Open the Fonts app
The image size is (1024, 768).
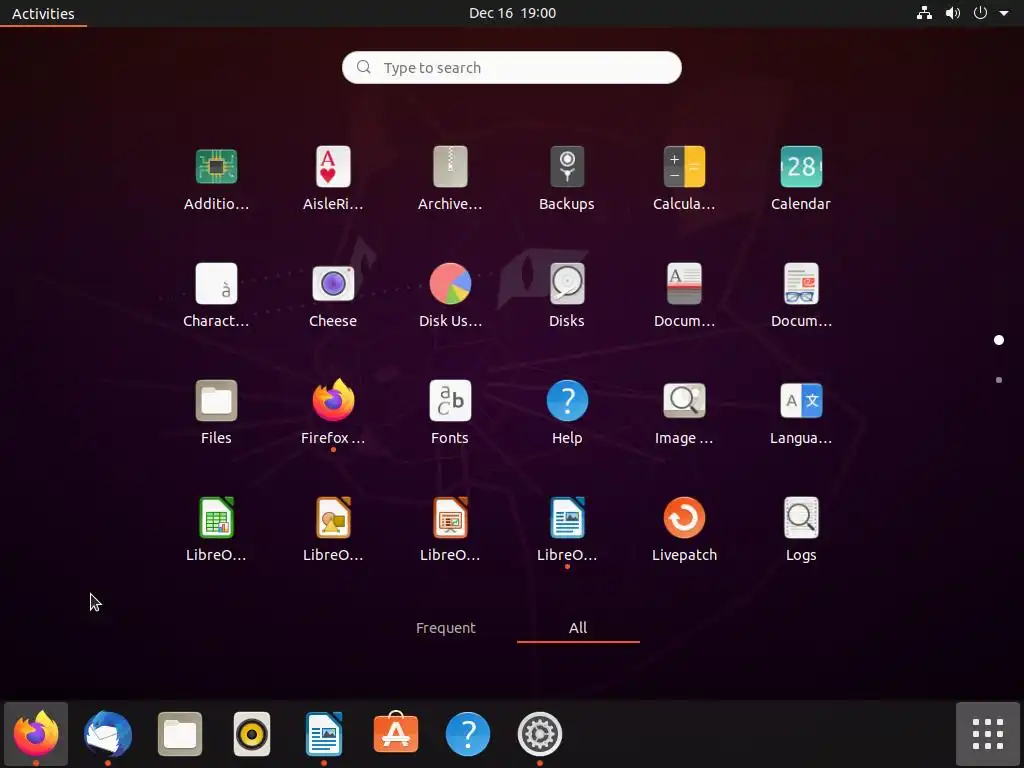pos(450,400)
